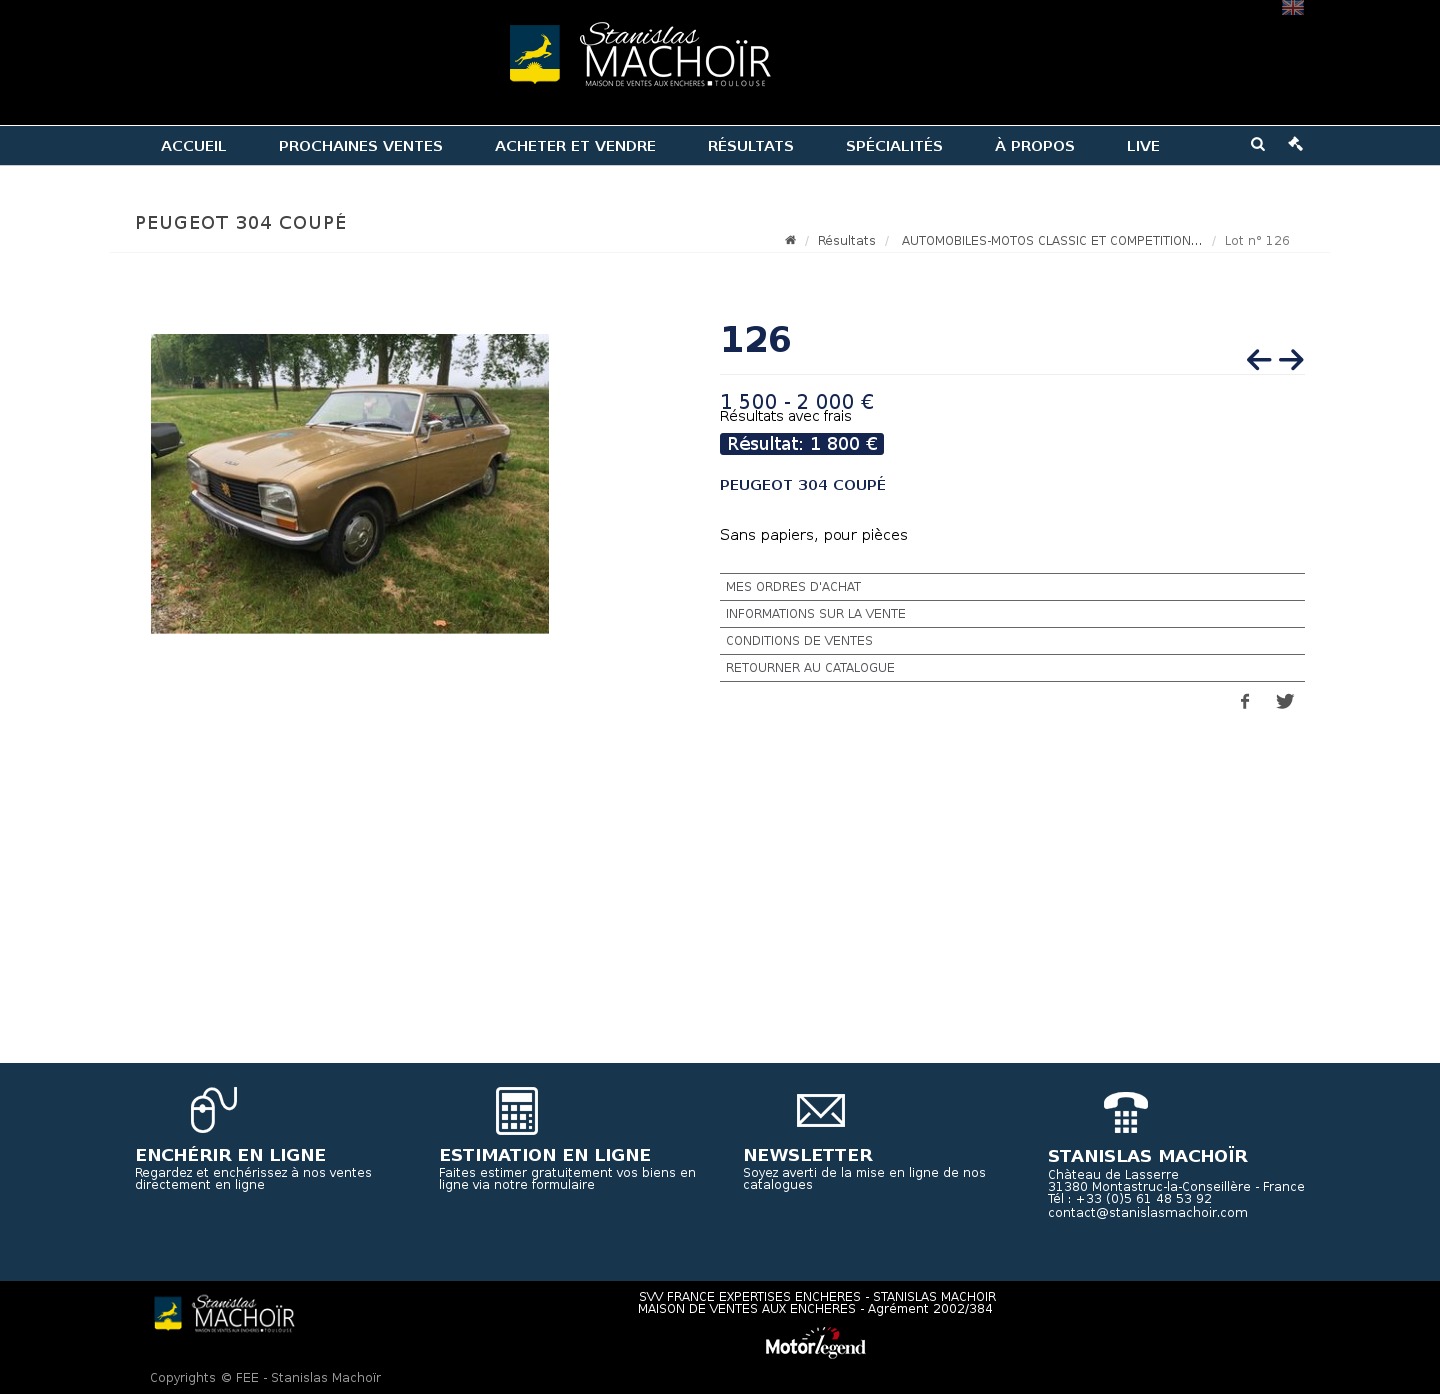The width and height of the screenshot is (1440, 1394).
Task: Click the newsletter envelope icon
Action: pyautogui.click(x=821, y=1110)
